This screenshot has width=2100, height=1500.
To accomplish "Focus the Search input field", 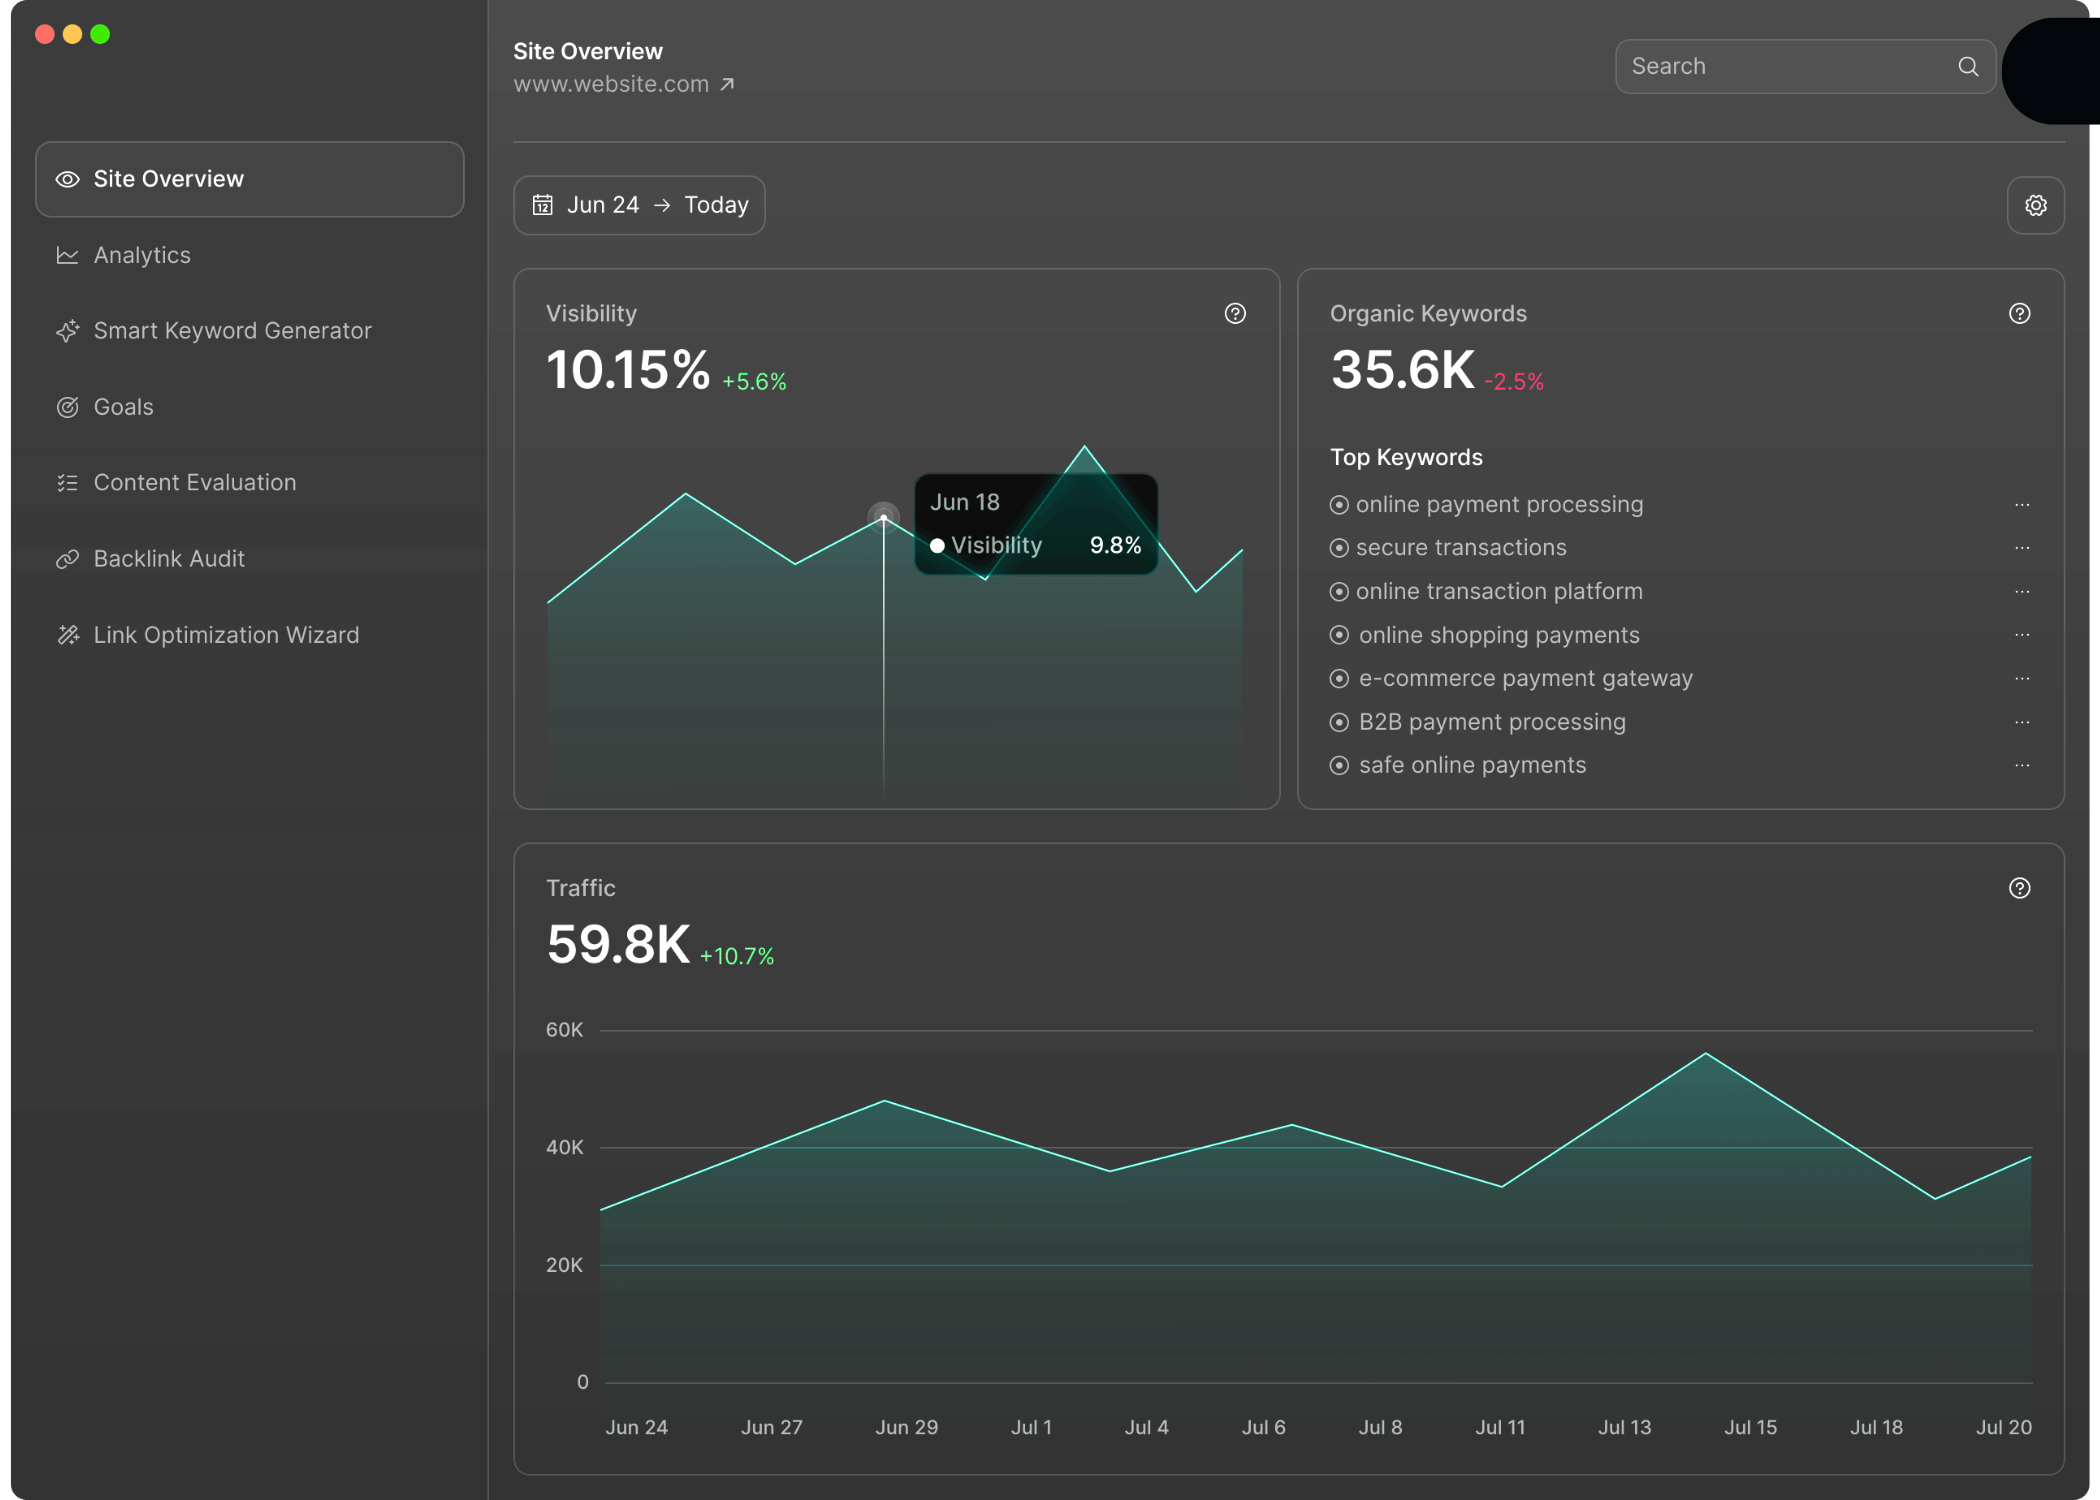I will (1805, 66).
